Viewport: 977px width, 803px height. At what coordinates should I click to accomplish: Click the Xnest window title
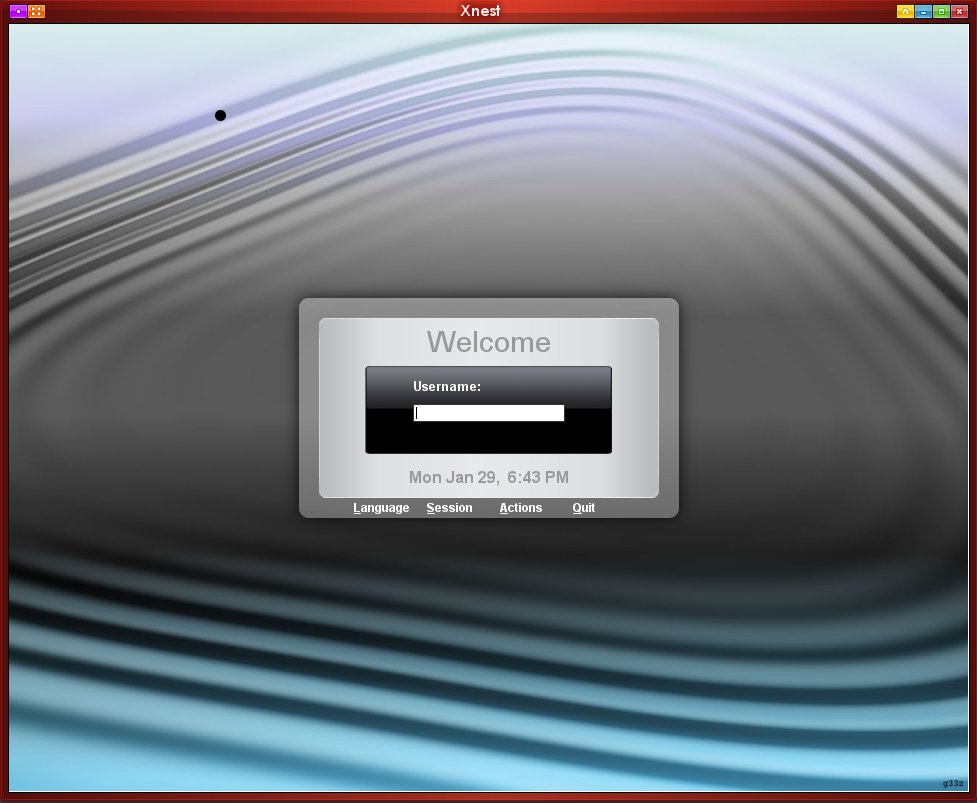click(x=480, y=11)
